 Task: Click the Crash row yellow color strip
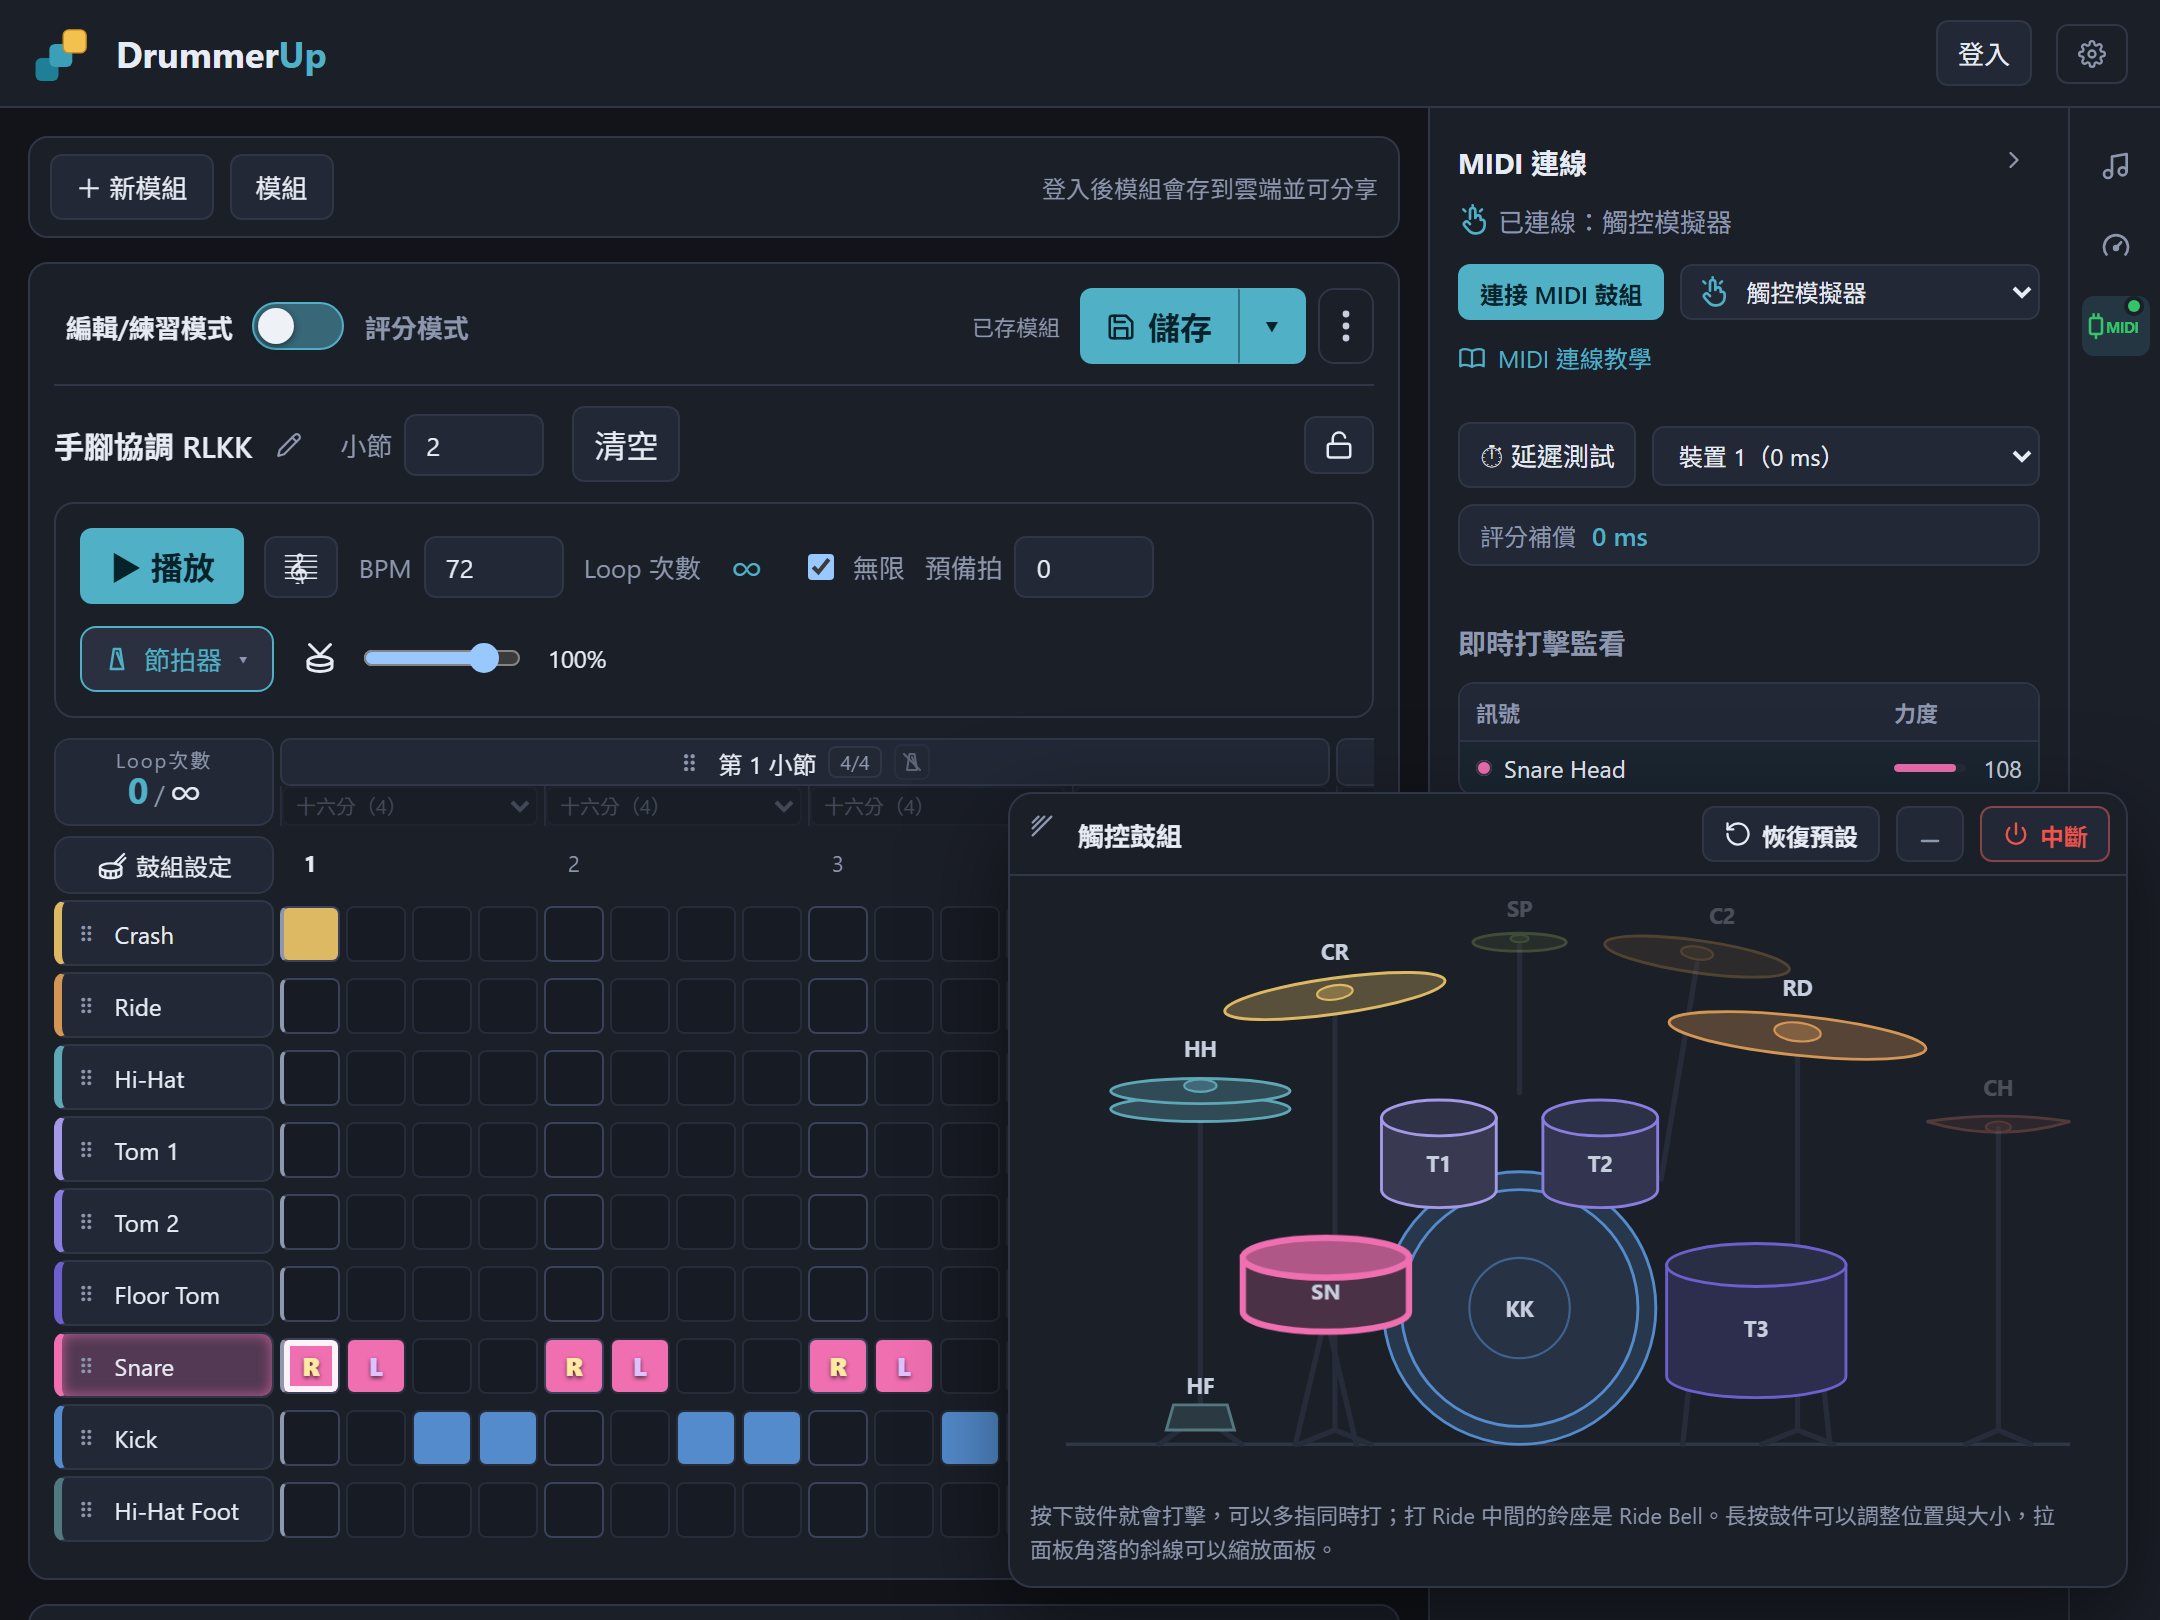coord(59,934)
